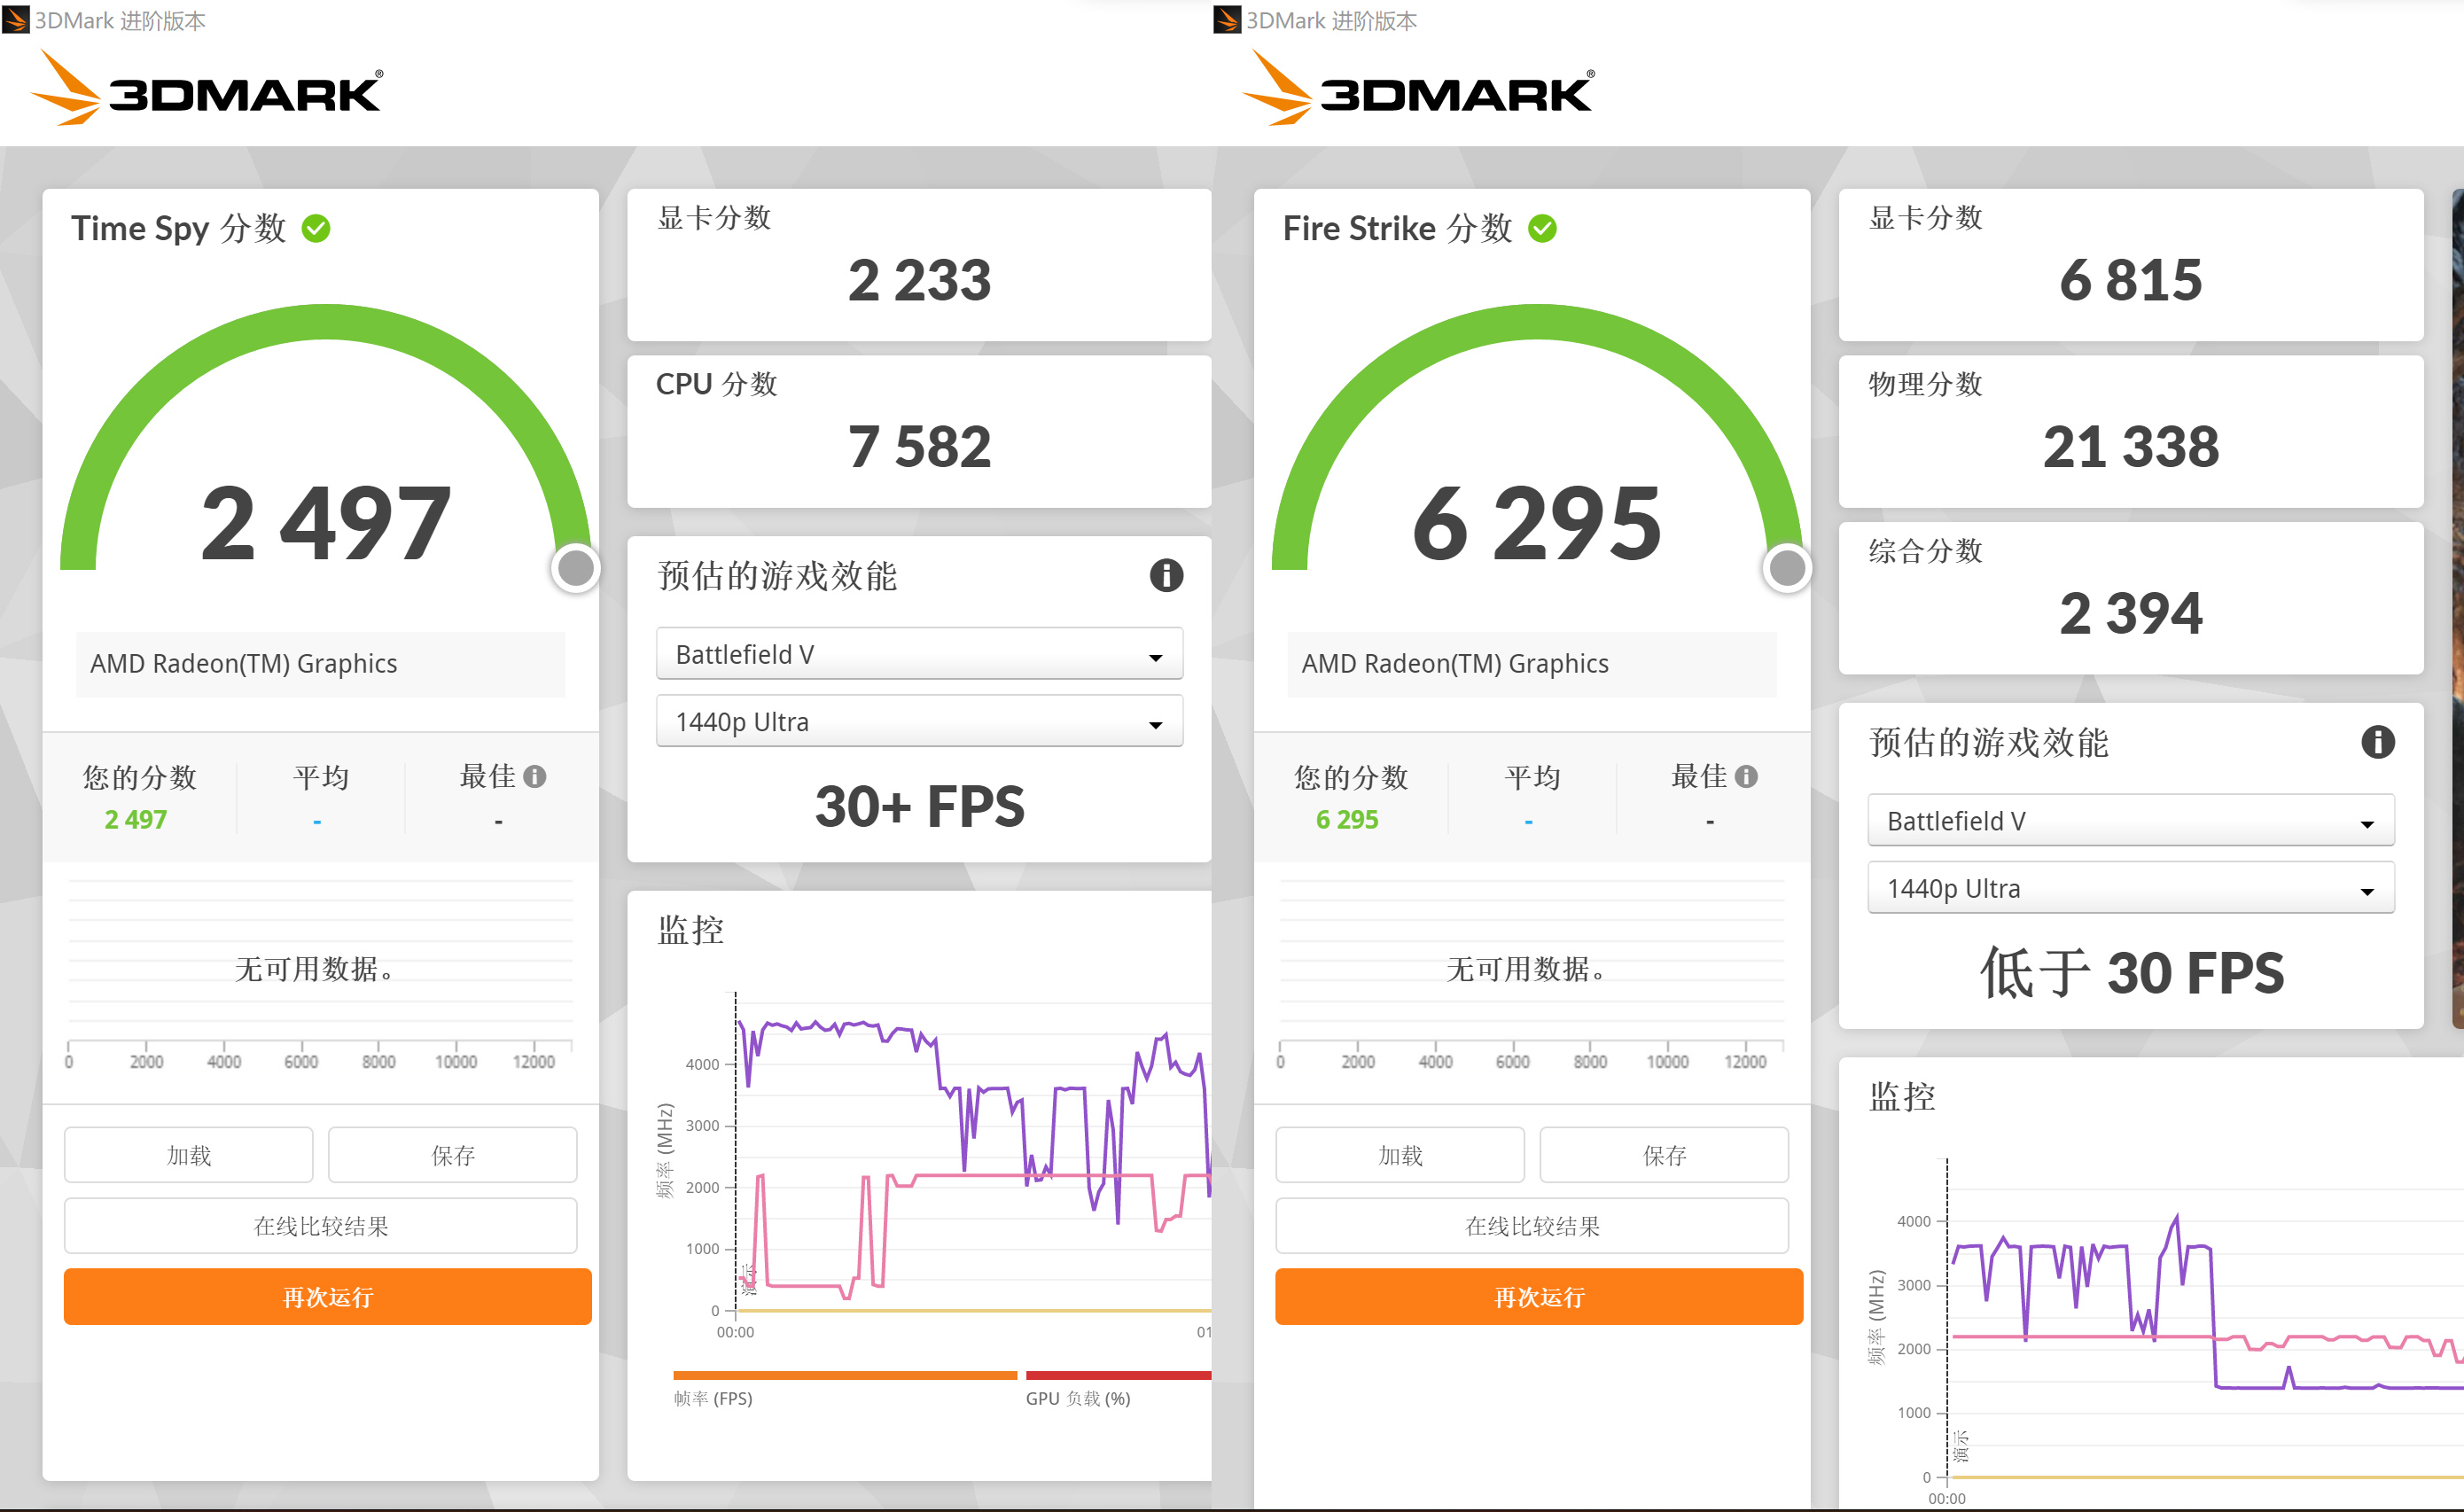The width and height of the screenshot is (2464, 1512).
Task: Open Battlefield V game dropdown in Fire Strike window
Action: [2131, 821]
